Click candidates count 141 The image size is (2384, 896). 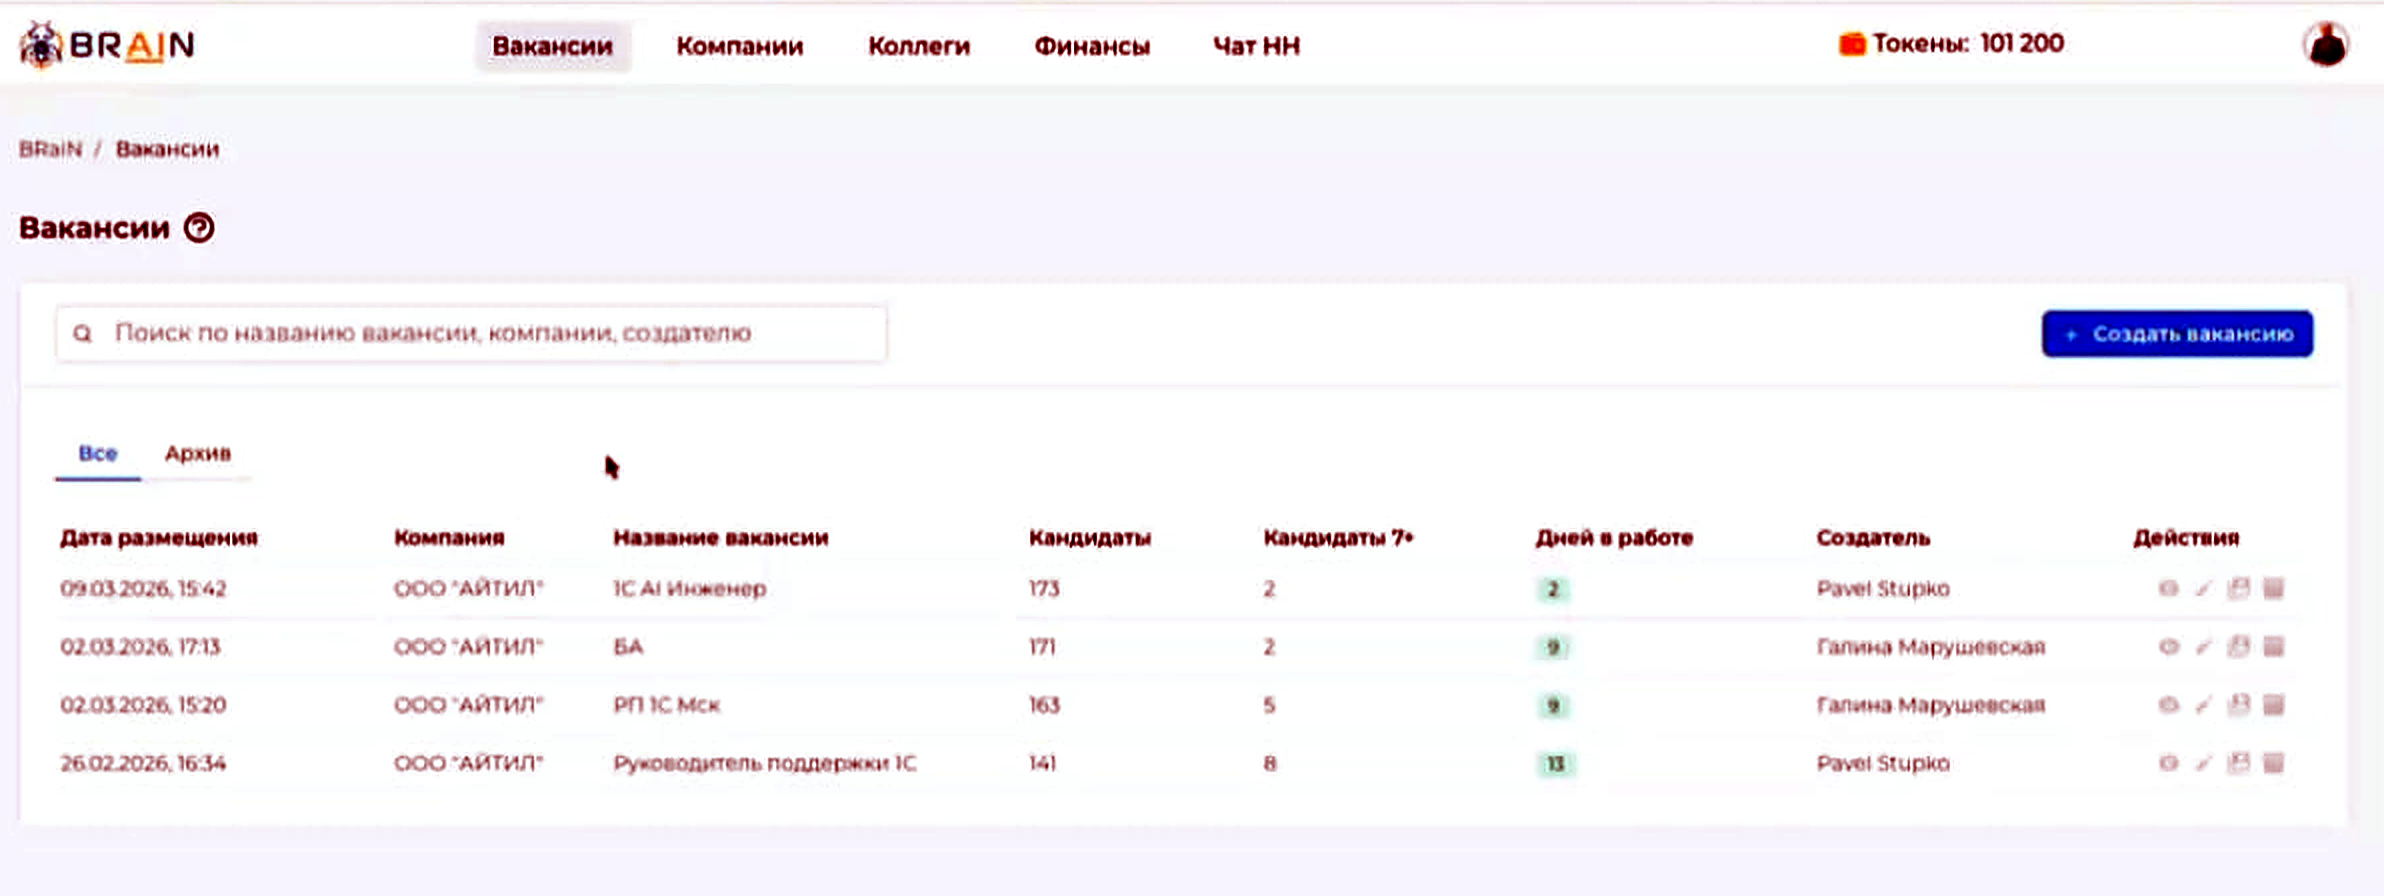coord(1042,763)
